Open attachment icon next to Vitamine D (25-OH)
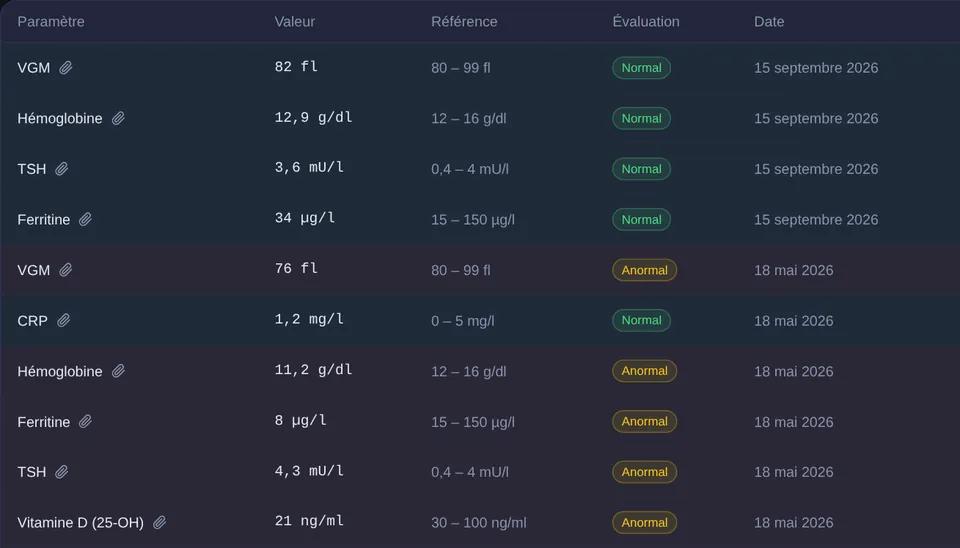960x548 pixels. (159, 522)
